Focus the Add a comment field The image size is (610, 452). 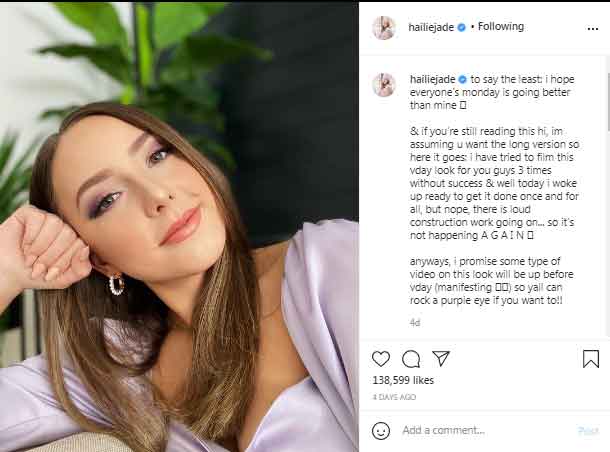pos(480,430)
